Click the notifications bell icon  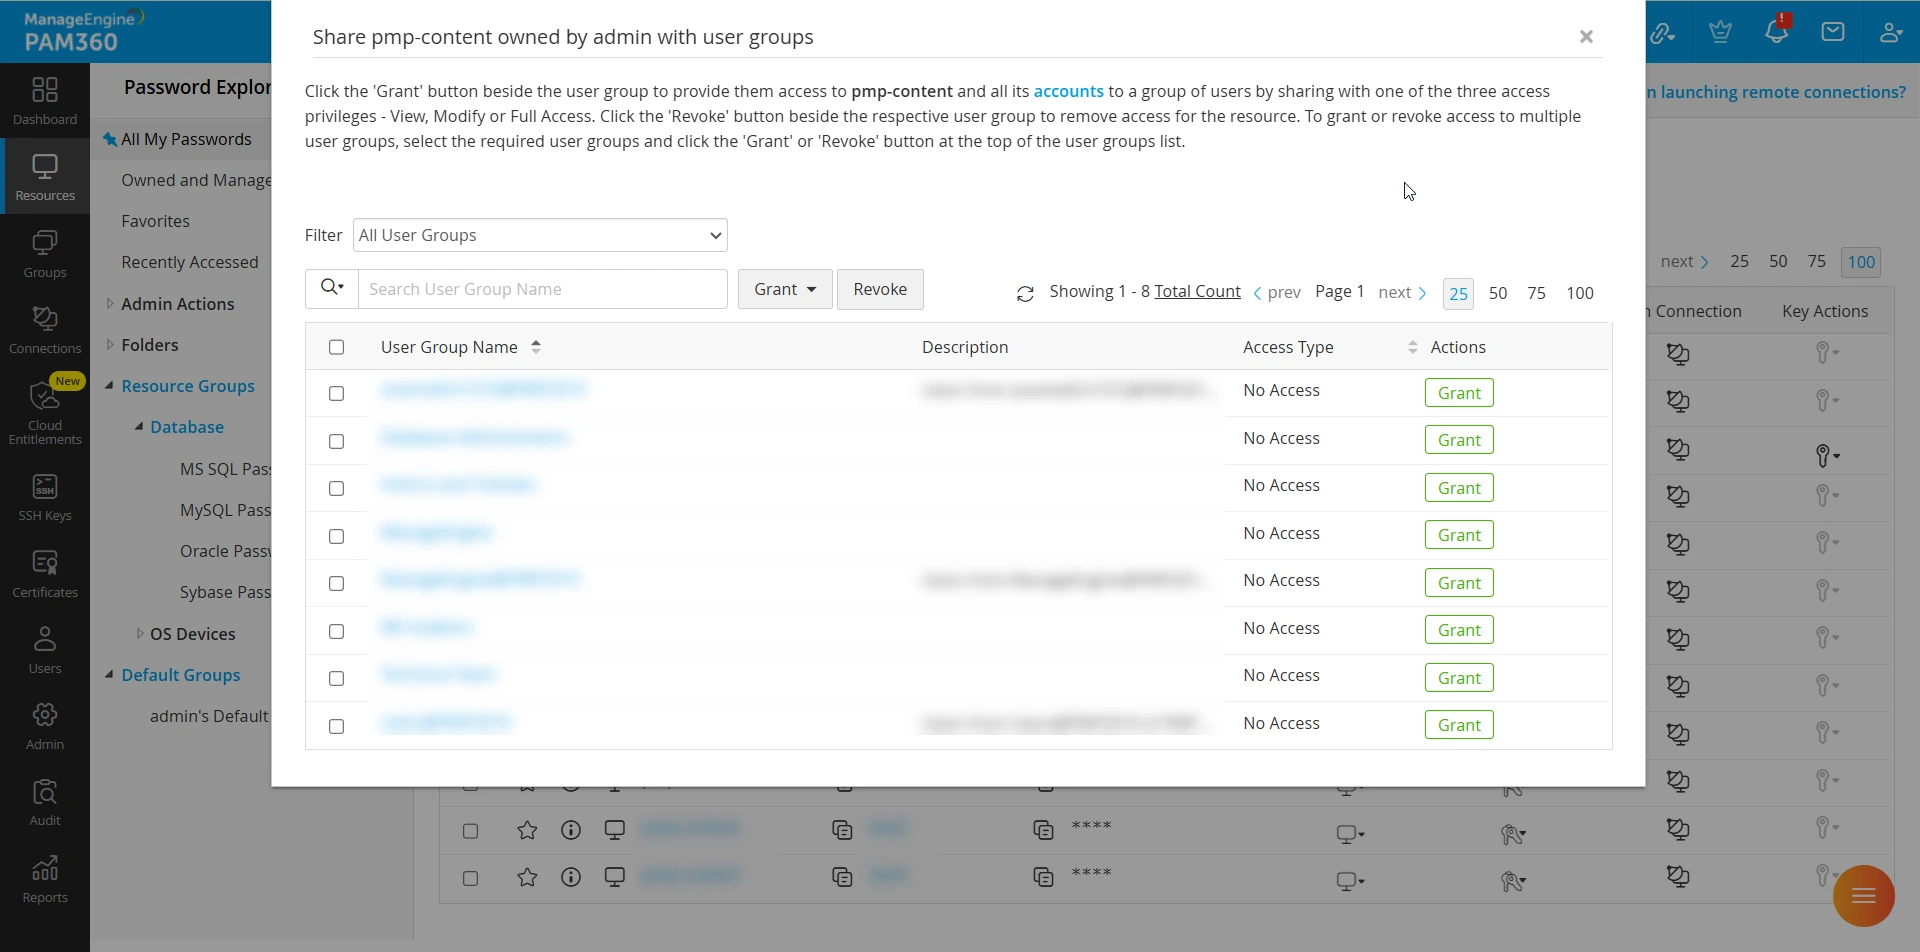(1777, 32)
